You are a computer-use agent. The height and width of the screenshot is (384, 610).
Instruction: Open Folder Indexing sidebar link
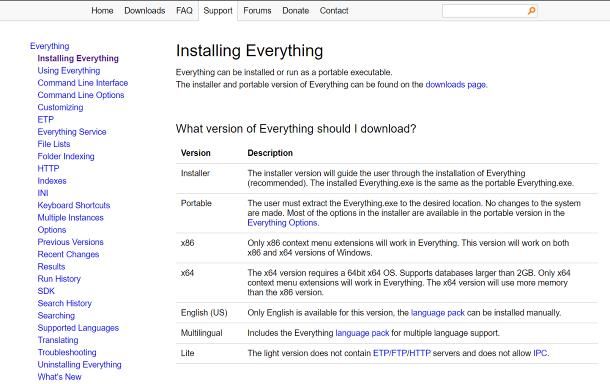(x=66, y=156)
